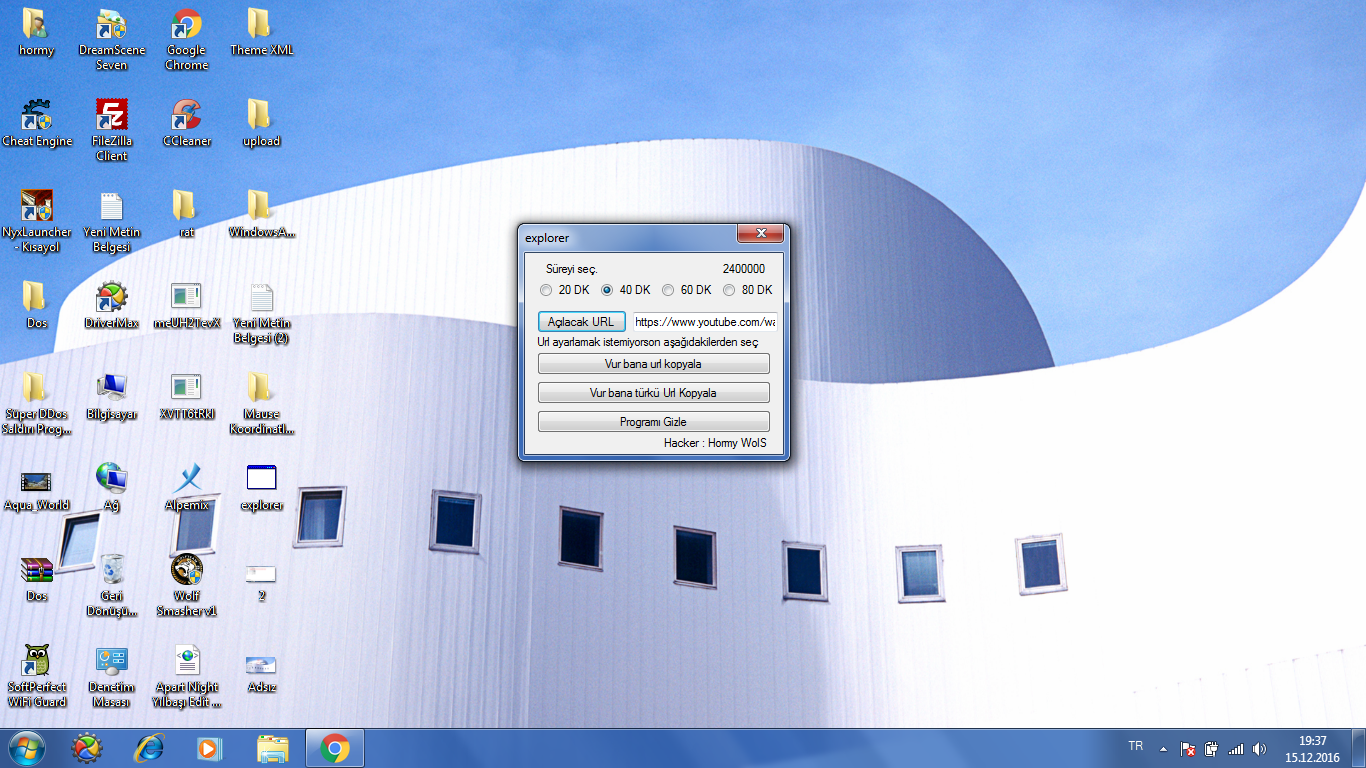Select the Ağ network icon
1366x768 pixels.
(112, 488)
